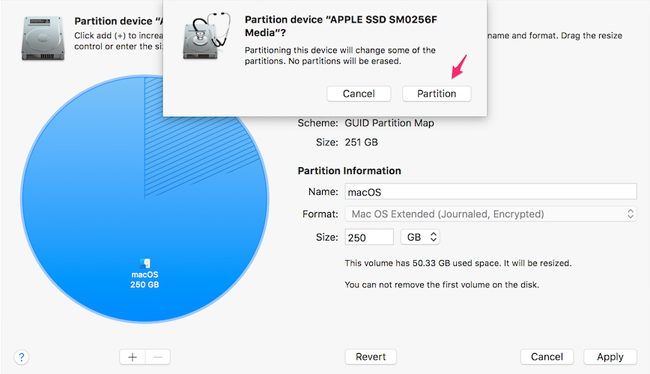650x374 pixels.
Task: Click the macOS volume icon in pie chart
Action: pyautogui.click(x=145, y=263)
